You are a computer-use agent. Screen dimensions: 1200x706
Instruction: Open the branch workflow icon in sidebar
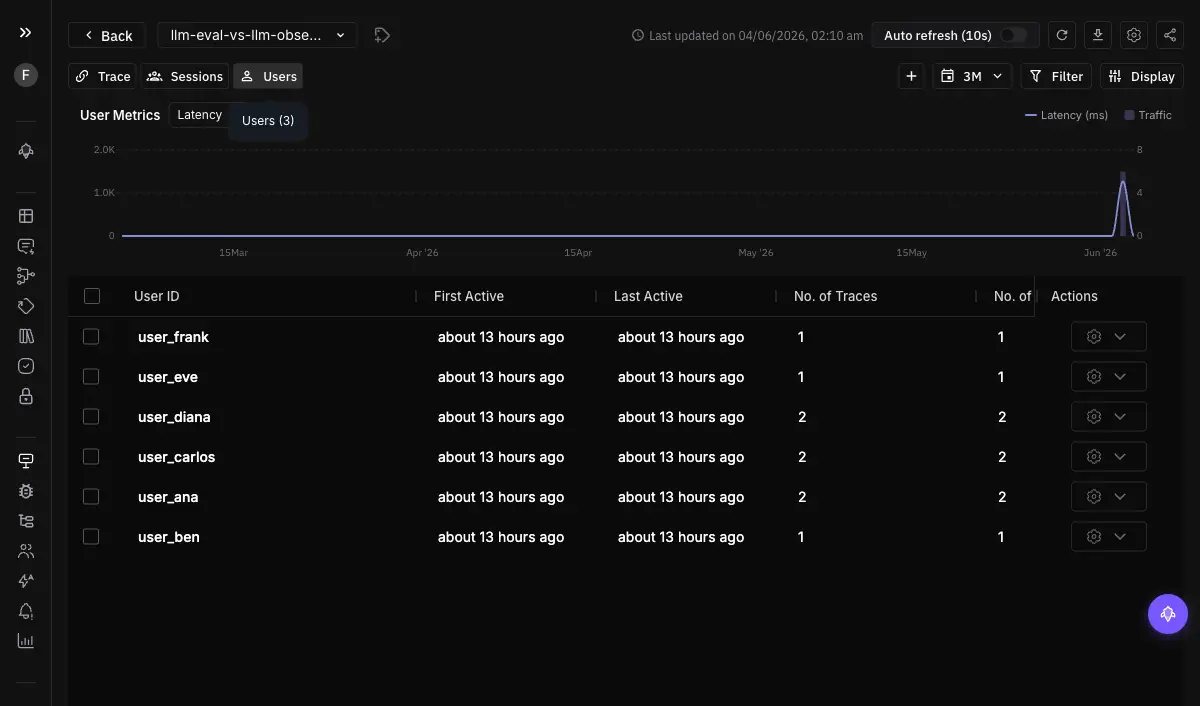26,276
